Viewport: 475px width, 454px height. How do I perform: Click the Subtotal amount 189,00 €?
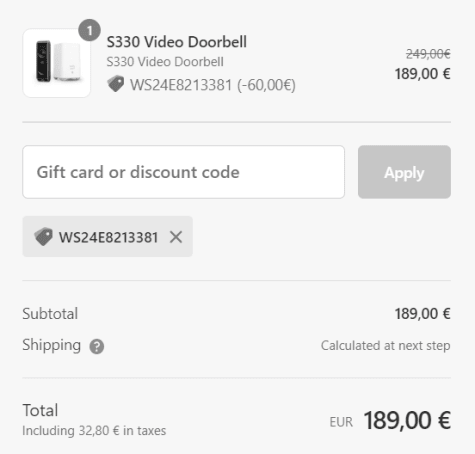pyautogui.click(x=423, y=314)
